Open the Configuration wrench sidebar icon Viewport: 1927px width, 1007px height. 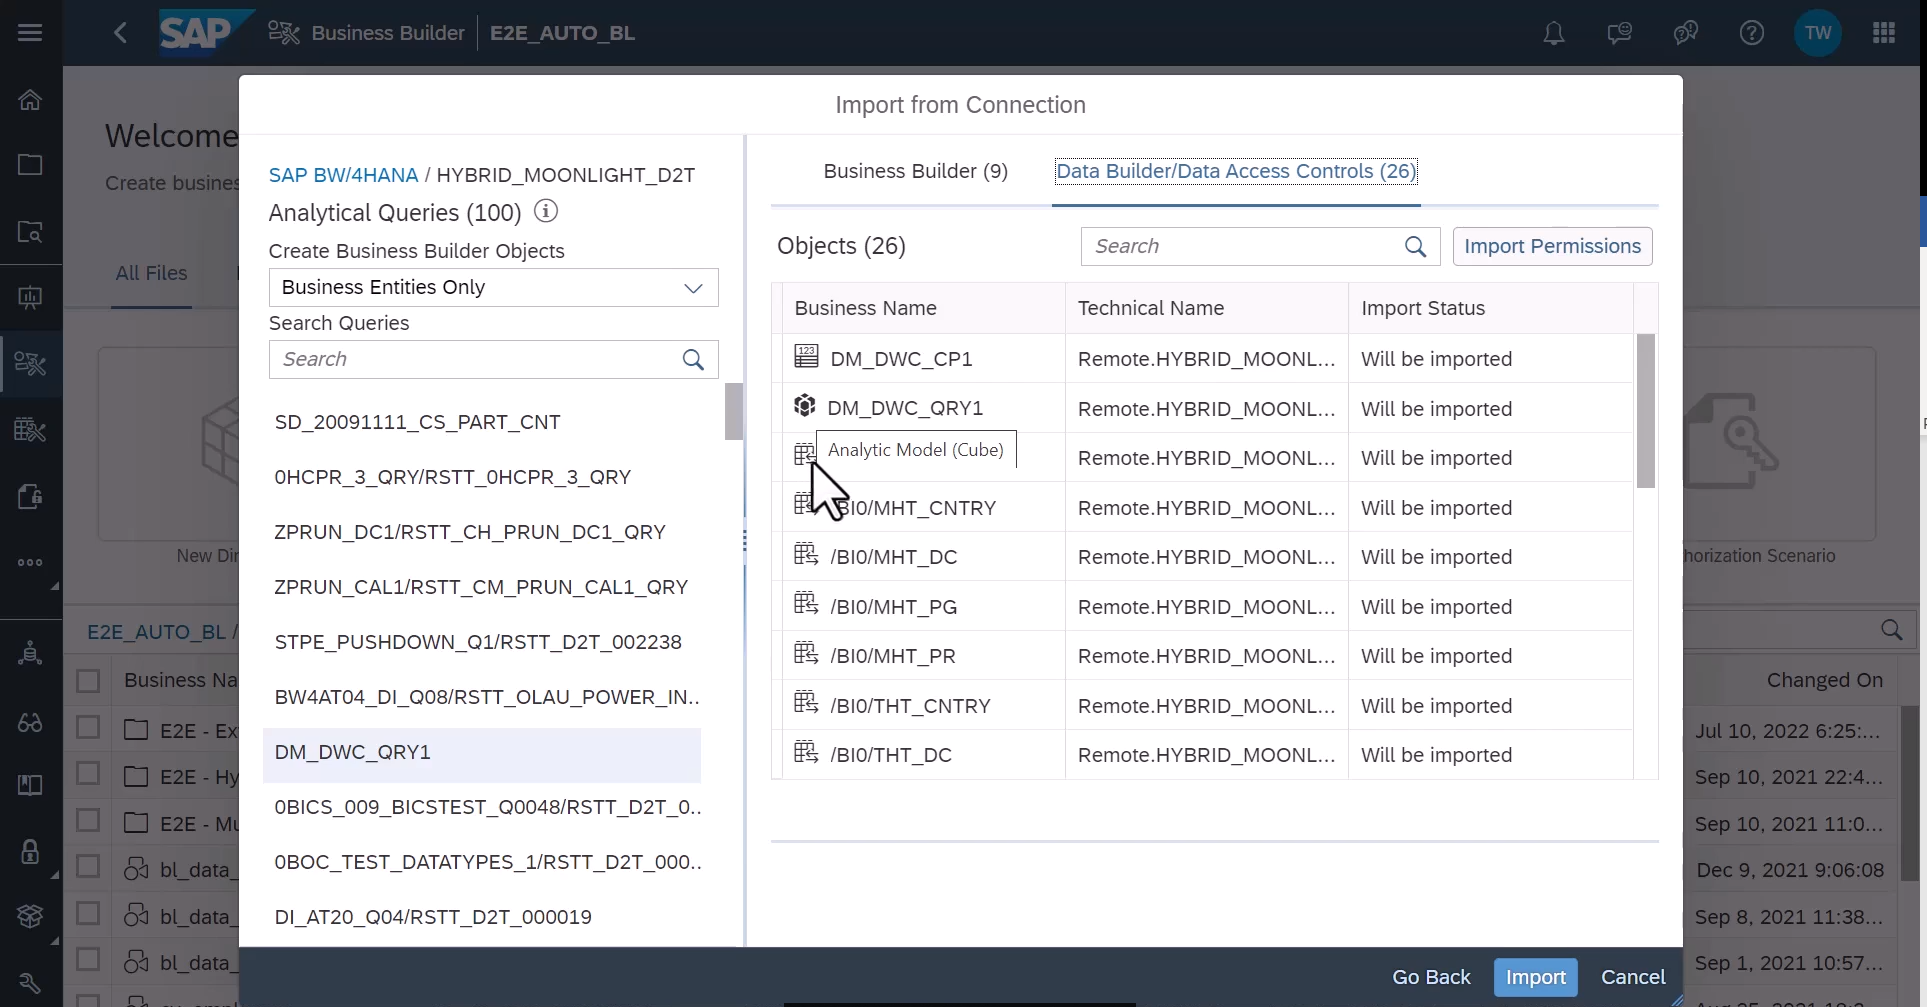[30, 984]
